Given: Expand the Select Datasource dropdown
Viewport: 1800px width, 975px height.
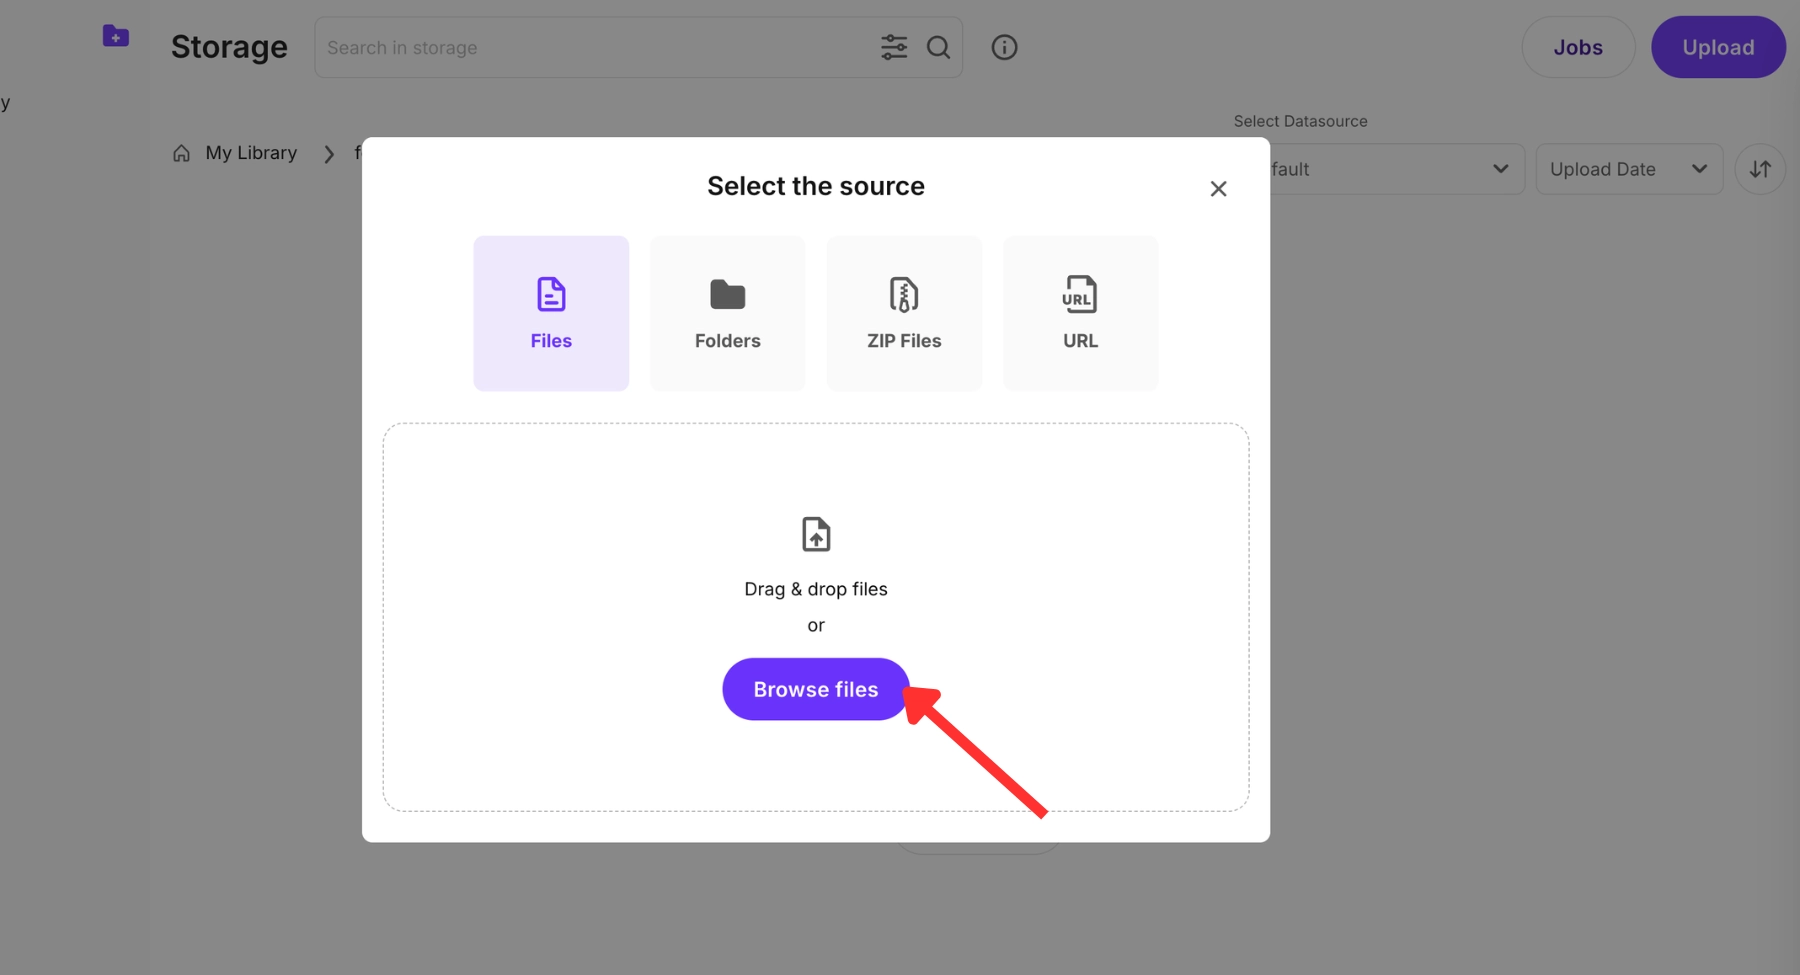Looking at the screenshot, I should tap(1397, 169).
